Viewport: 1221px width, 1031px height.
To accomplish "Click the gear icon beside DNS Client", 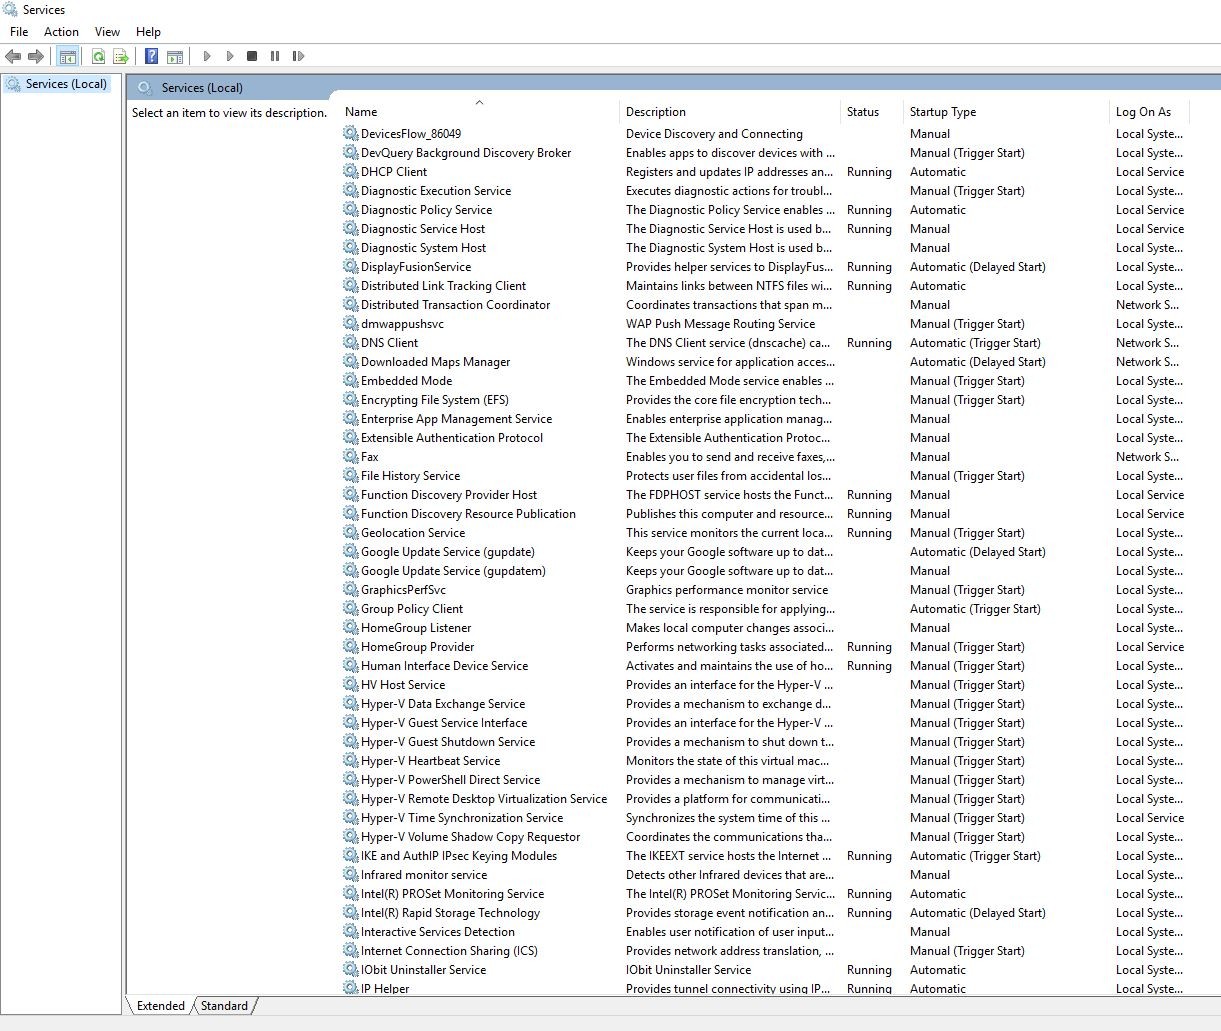I will pos(350,342).
